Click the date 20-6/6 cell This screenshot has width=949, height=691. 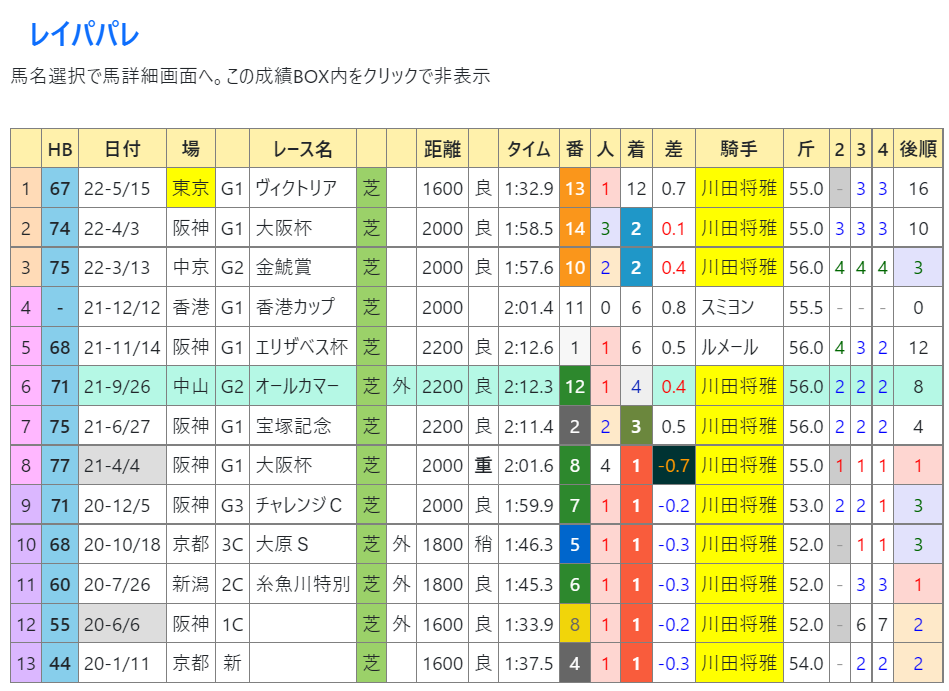[x=122, y=624]
